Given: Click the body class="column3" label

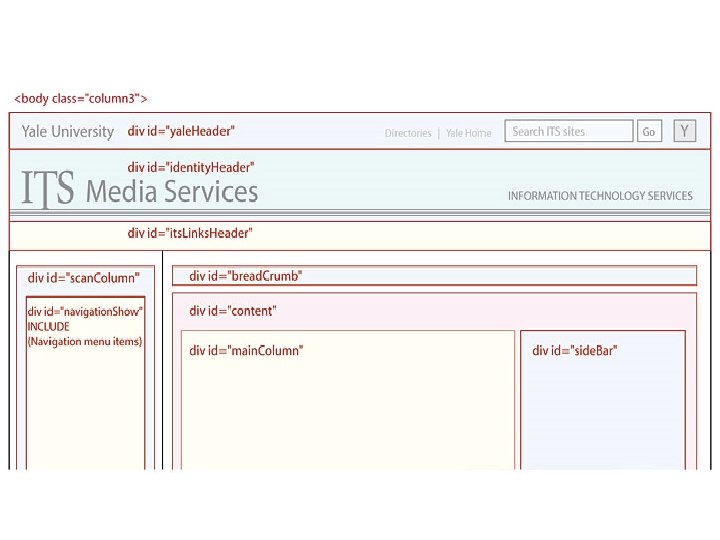Looking at the screenshot, I should [x=81, y=99].
